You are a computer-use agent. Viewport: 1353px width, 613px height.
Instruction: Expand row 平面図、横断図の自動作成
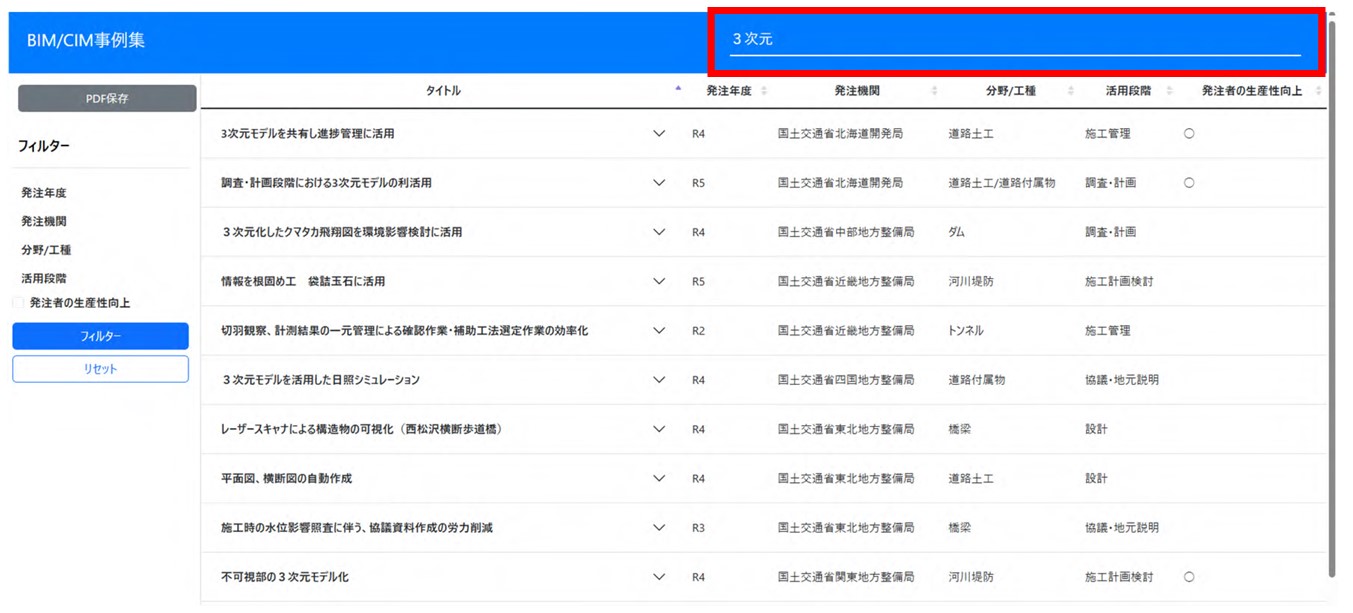click(x=659, y=479)
